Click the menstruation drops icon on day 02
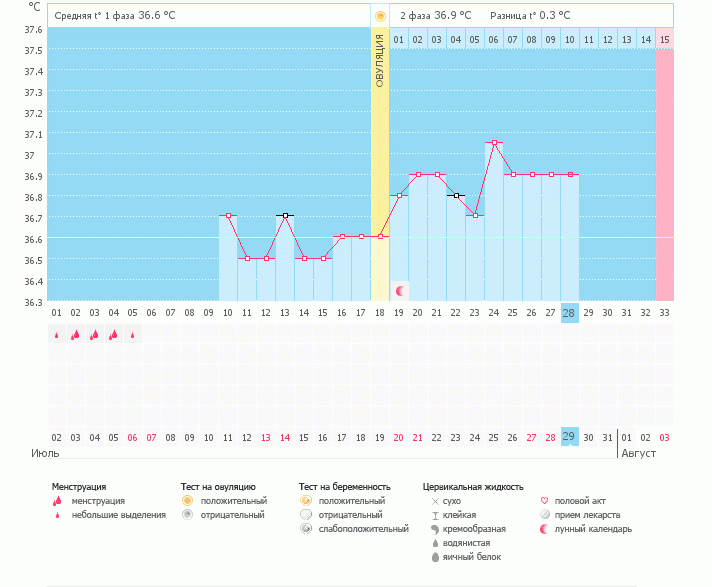The height and width of the screenshot is (587, 712). [75, 335]
